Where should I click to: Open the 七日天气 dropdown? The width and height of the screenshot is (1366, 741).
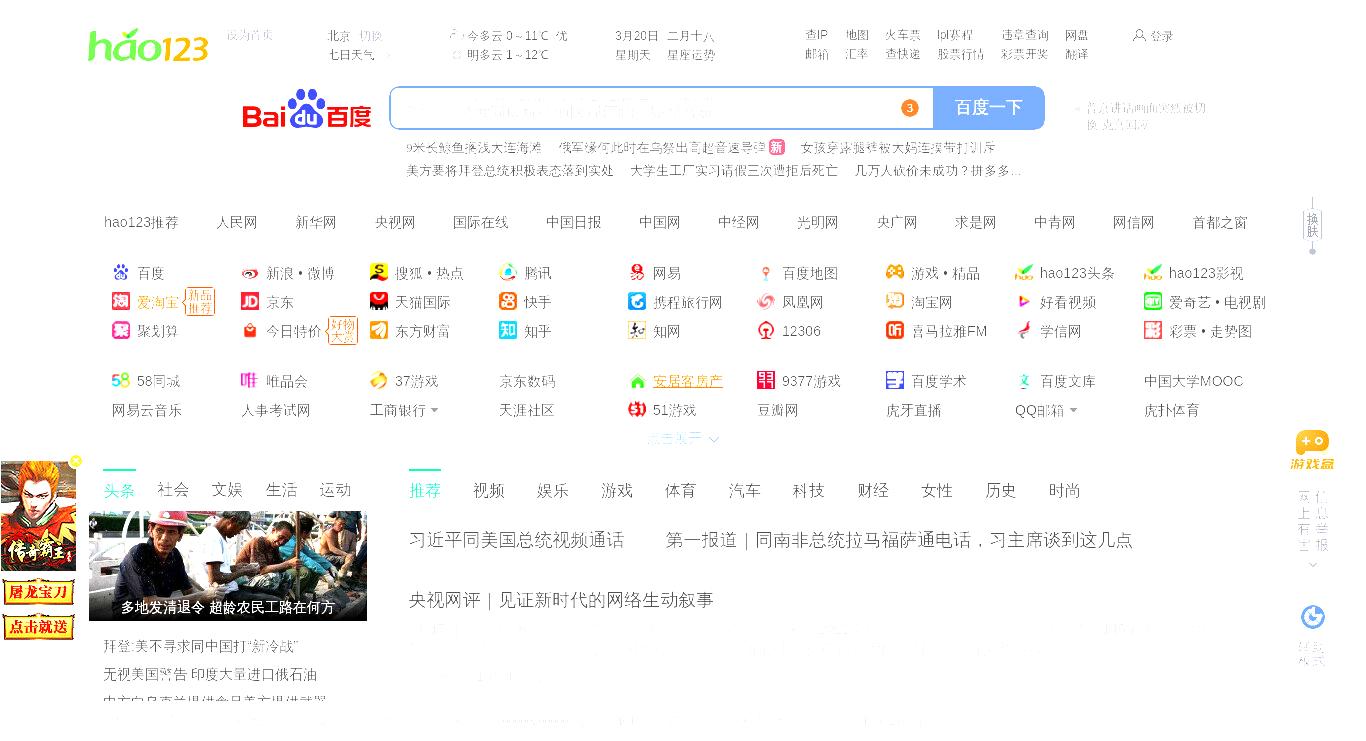360,54
